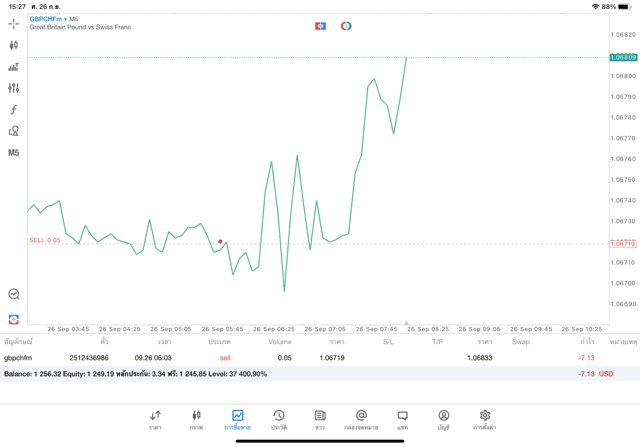Viewport: 640px width, 447px height.
Task: Click the กำไร profit column header
Action: point(587,342)
